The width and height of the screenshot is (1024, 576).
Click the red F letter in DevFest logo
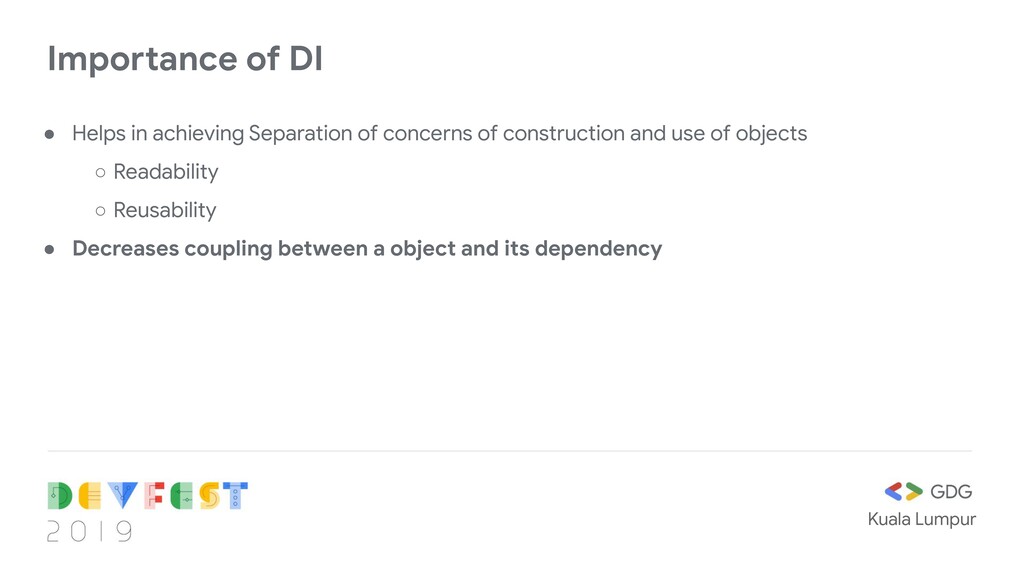pos(154,496)
